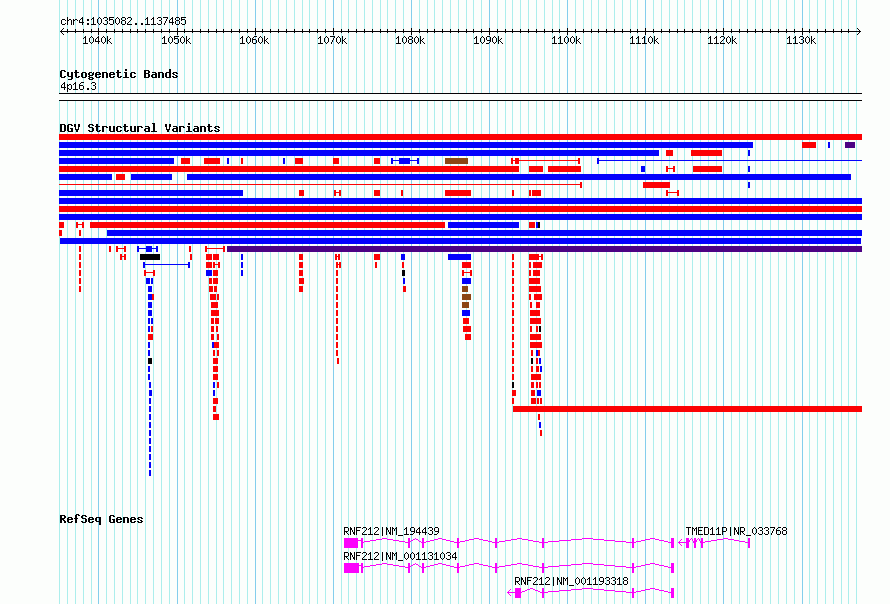This screenshot has height=604, width=890.
Task: Open the RefSeq Genes track title
Action: (101, 519)
